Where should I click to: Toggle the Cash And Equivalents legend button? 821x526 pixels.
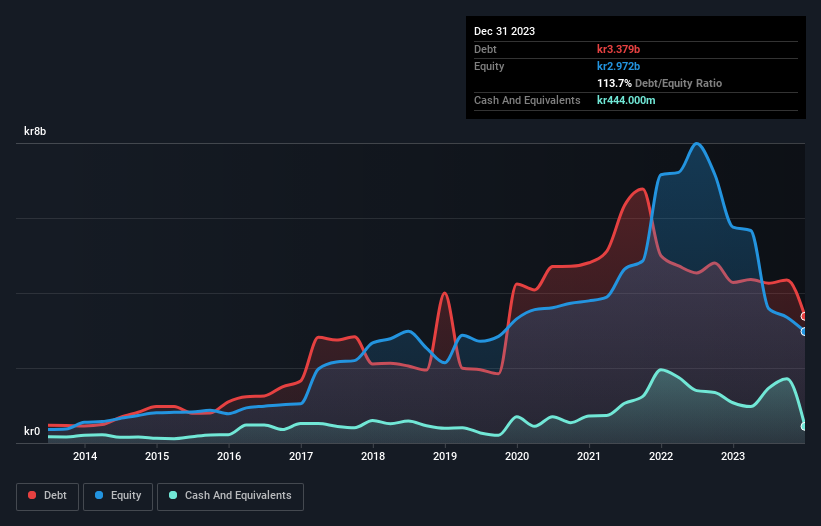[x=230, y=496]
